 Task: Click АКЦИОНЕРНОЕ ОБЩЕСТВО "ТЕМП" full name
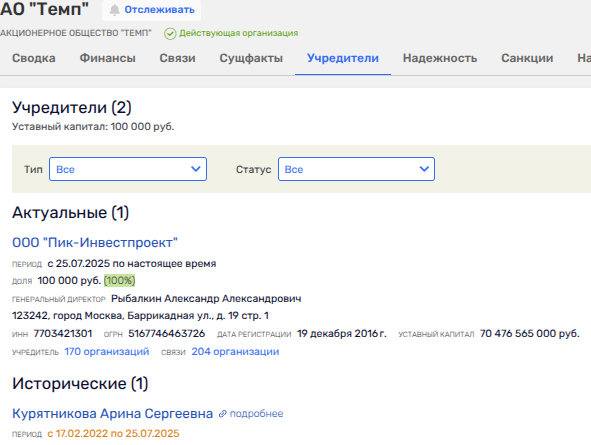coord(76,33)
